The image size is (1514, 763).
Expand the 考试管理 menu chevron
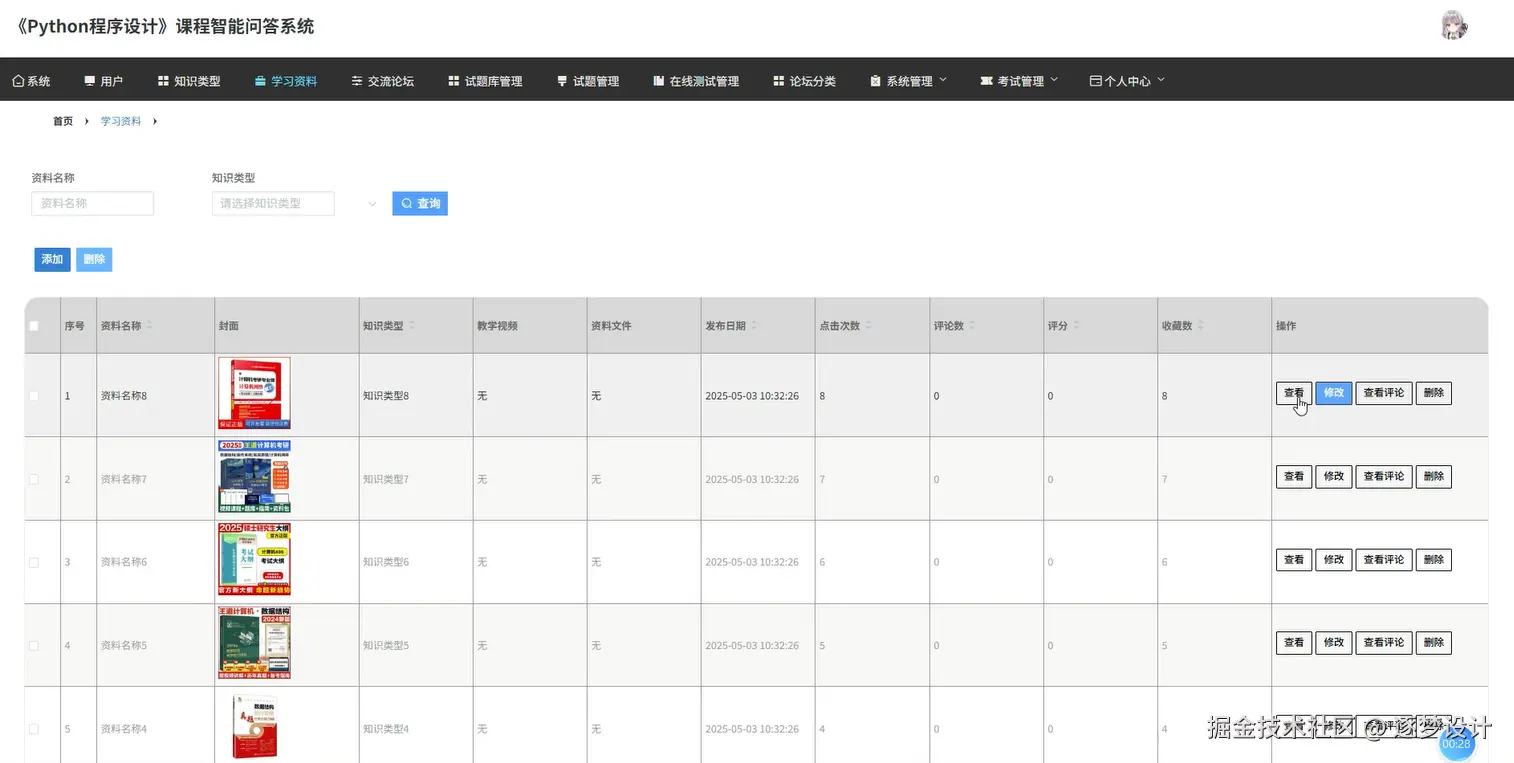click(x=1054, y=80)
